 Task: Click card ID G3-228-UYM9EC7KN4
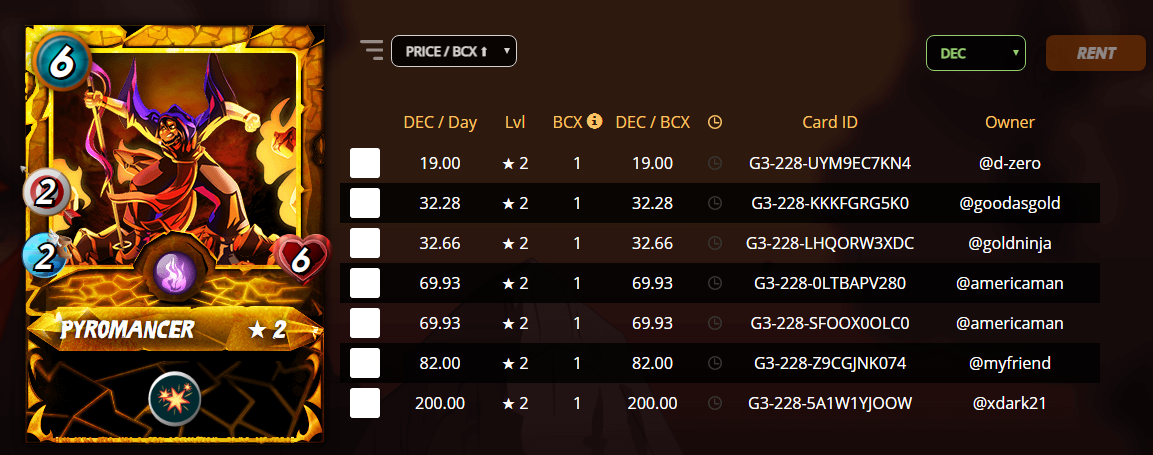coord(830,163)
